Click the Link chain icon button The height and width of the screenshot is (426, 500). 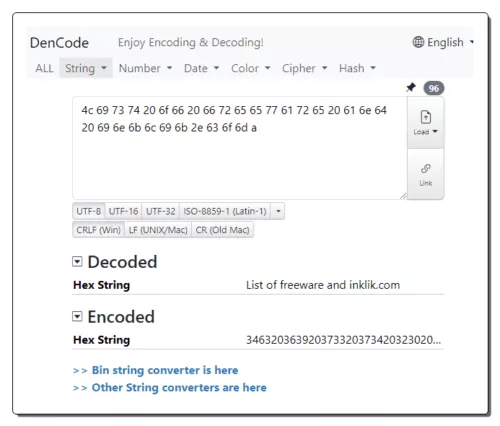[426, 174]
